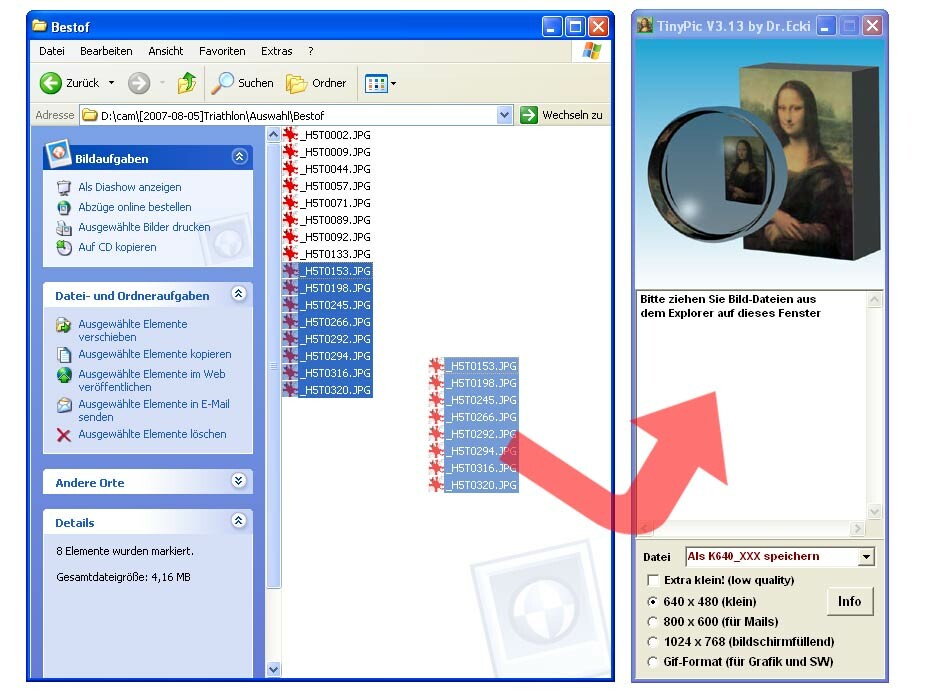Image resolution: width=929 pixels, height=697 pixels.
Task: Click the red X delete icon beside 'Ausgewählte Elemente löschen'
Action: coord(64,435)
